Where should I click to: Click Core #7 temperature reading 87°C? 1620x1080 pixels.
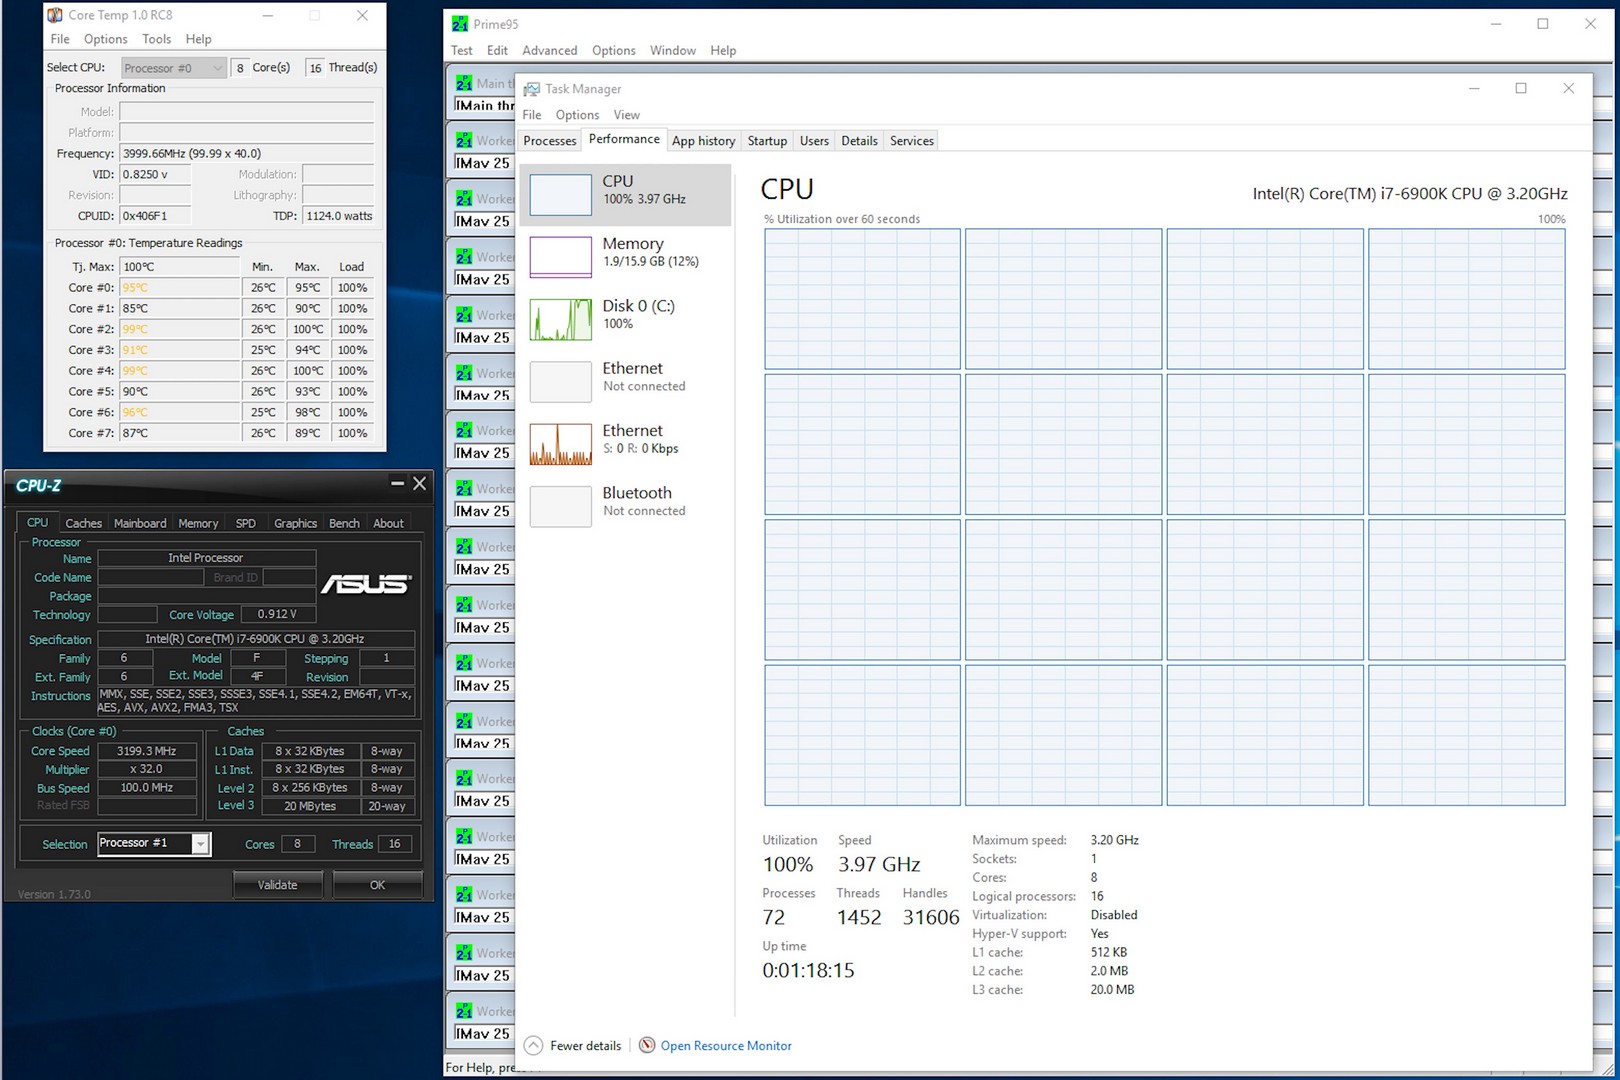coord(180,433)
